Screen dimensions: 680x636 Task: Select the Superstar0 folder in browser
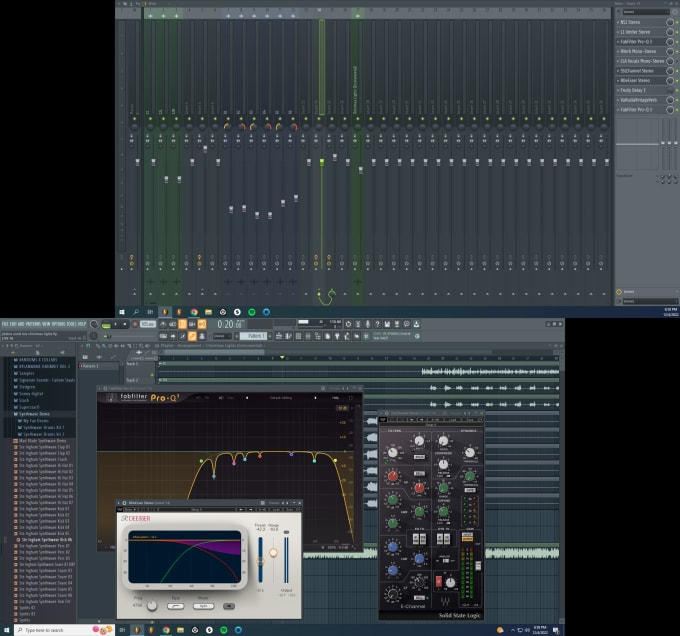coord(29,407)
